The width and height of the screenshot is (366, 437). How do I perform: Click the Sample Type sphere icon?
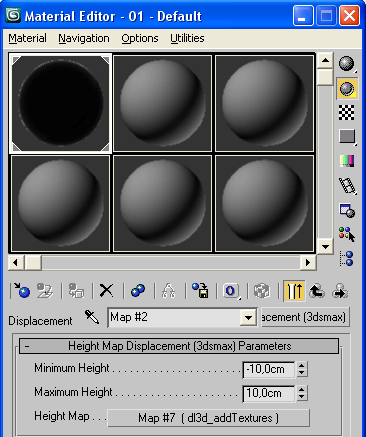pos(347,64)
